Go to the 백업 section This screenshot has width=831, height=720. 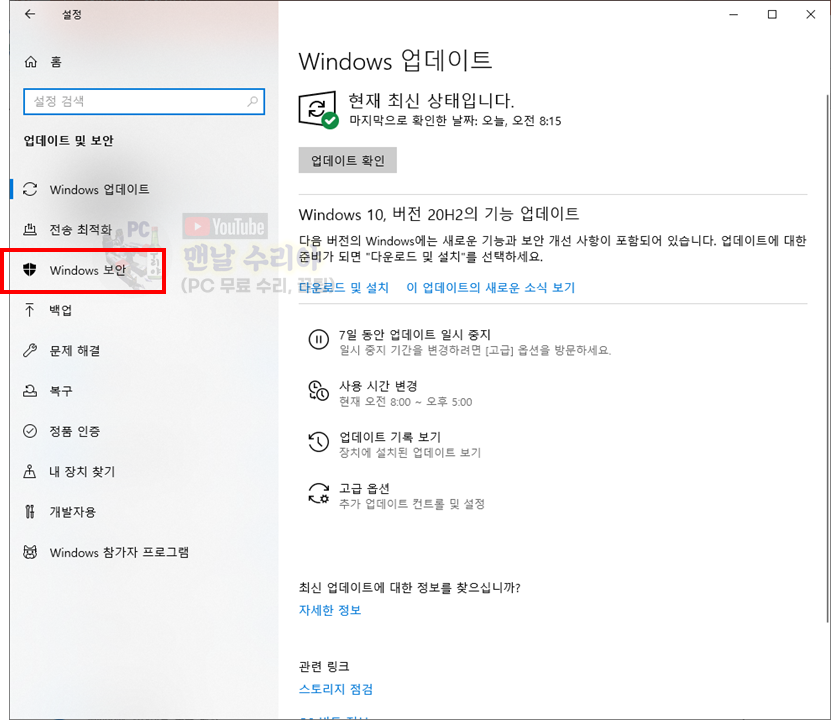(x=60, y=310)
